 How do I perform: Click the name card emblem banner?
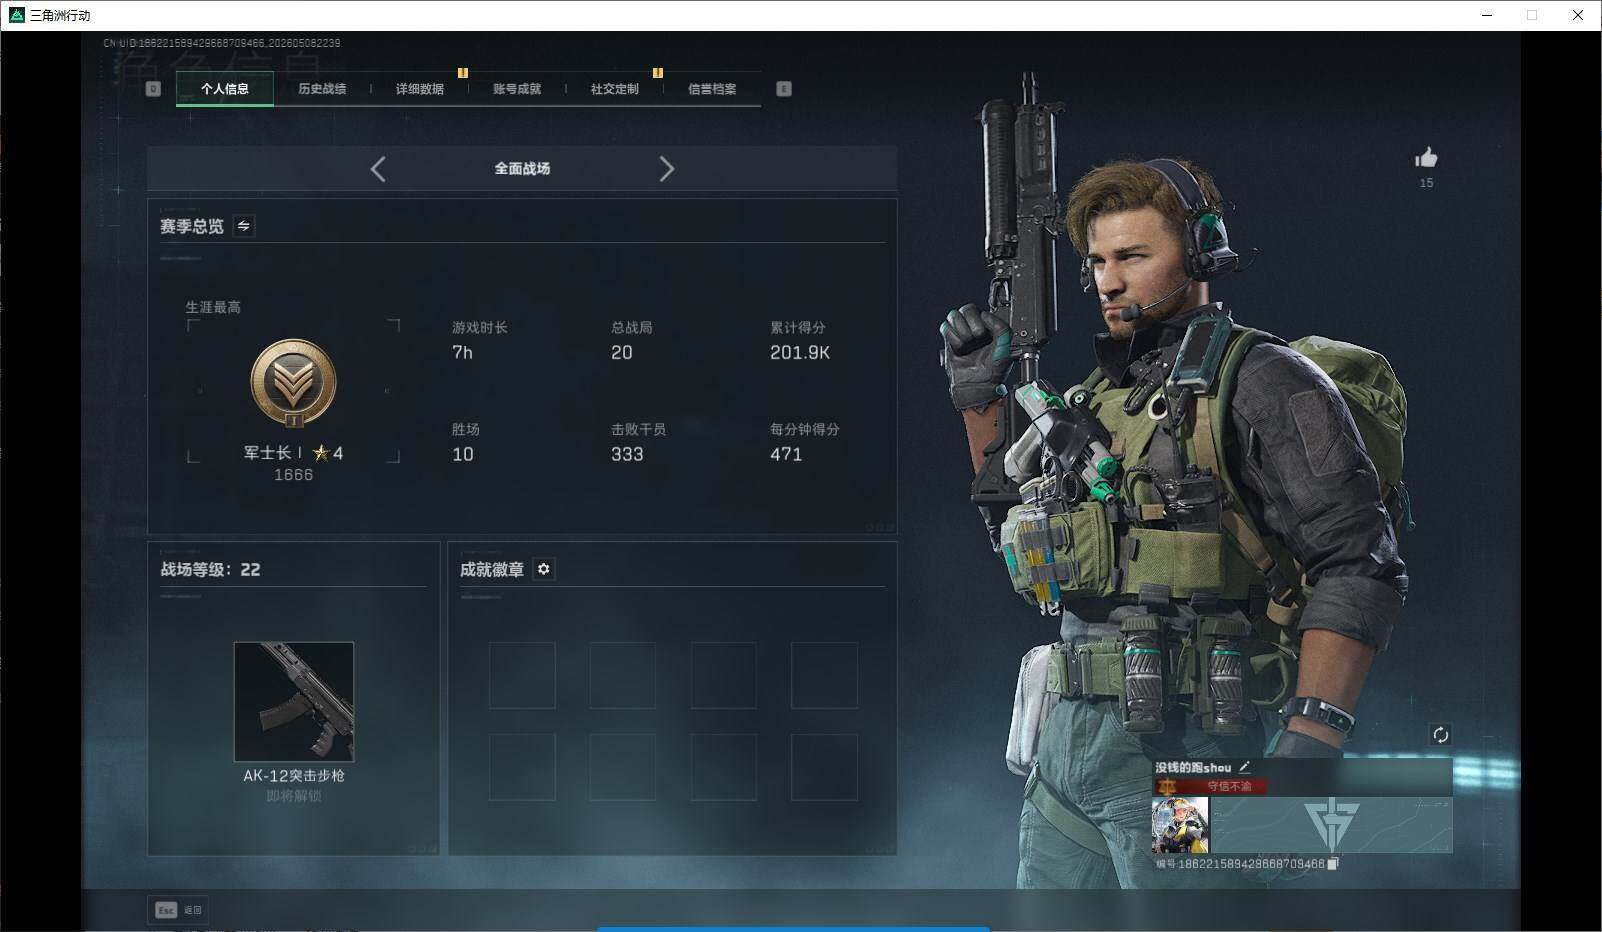[x=1331, y=825]
